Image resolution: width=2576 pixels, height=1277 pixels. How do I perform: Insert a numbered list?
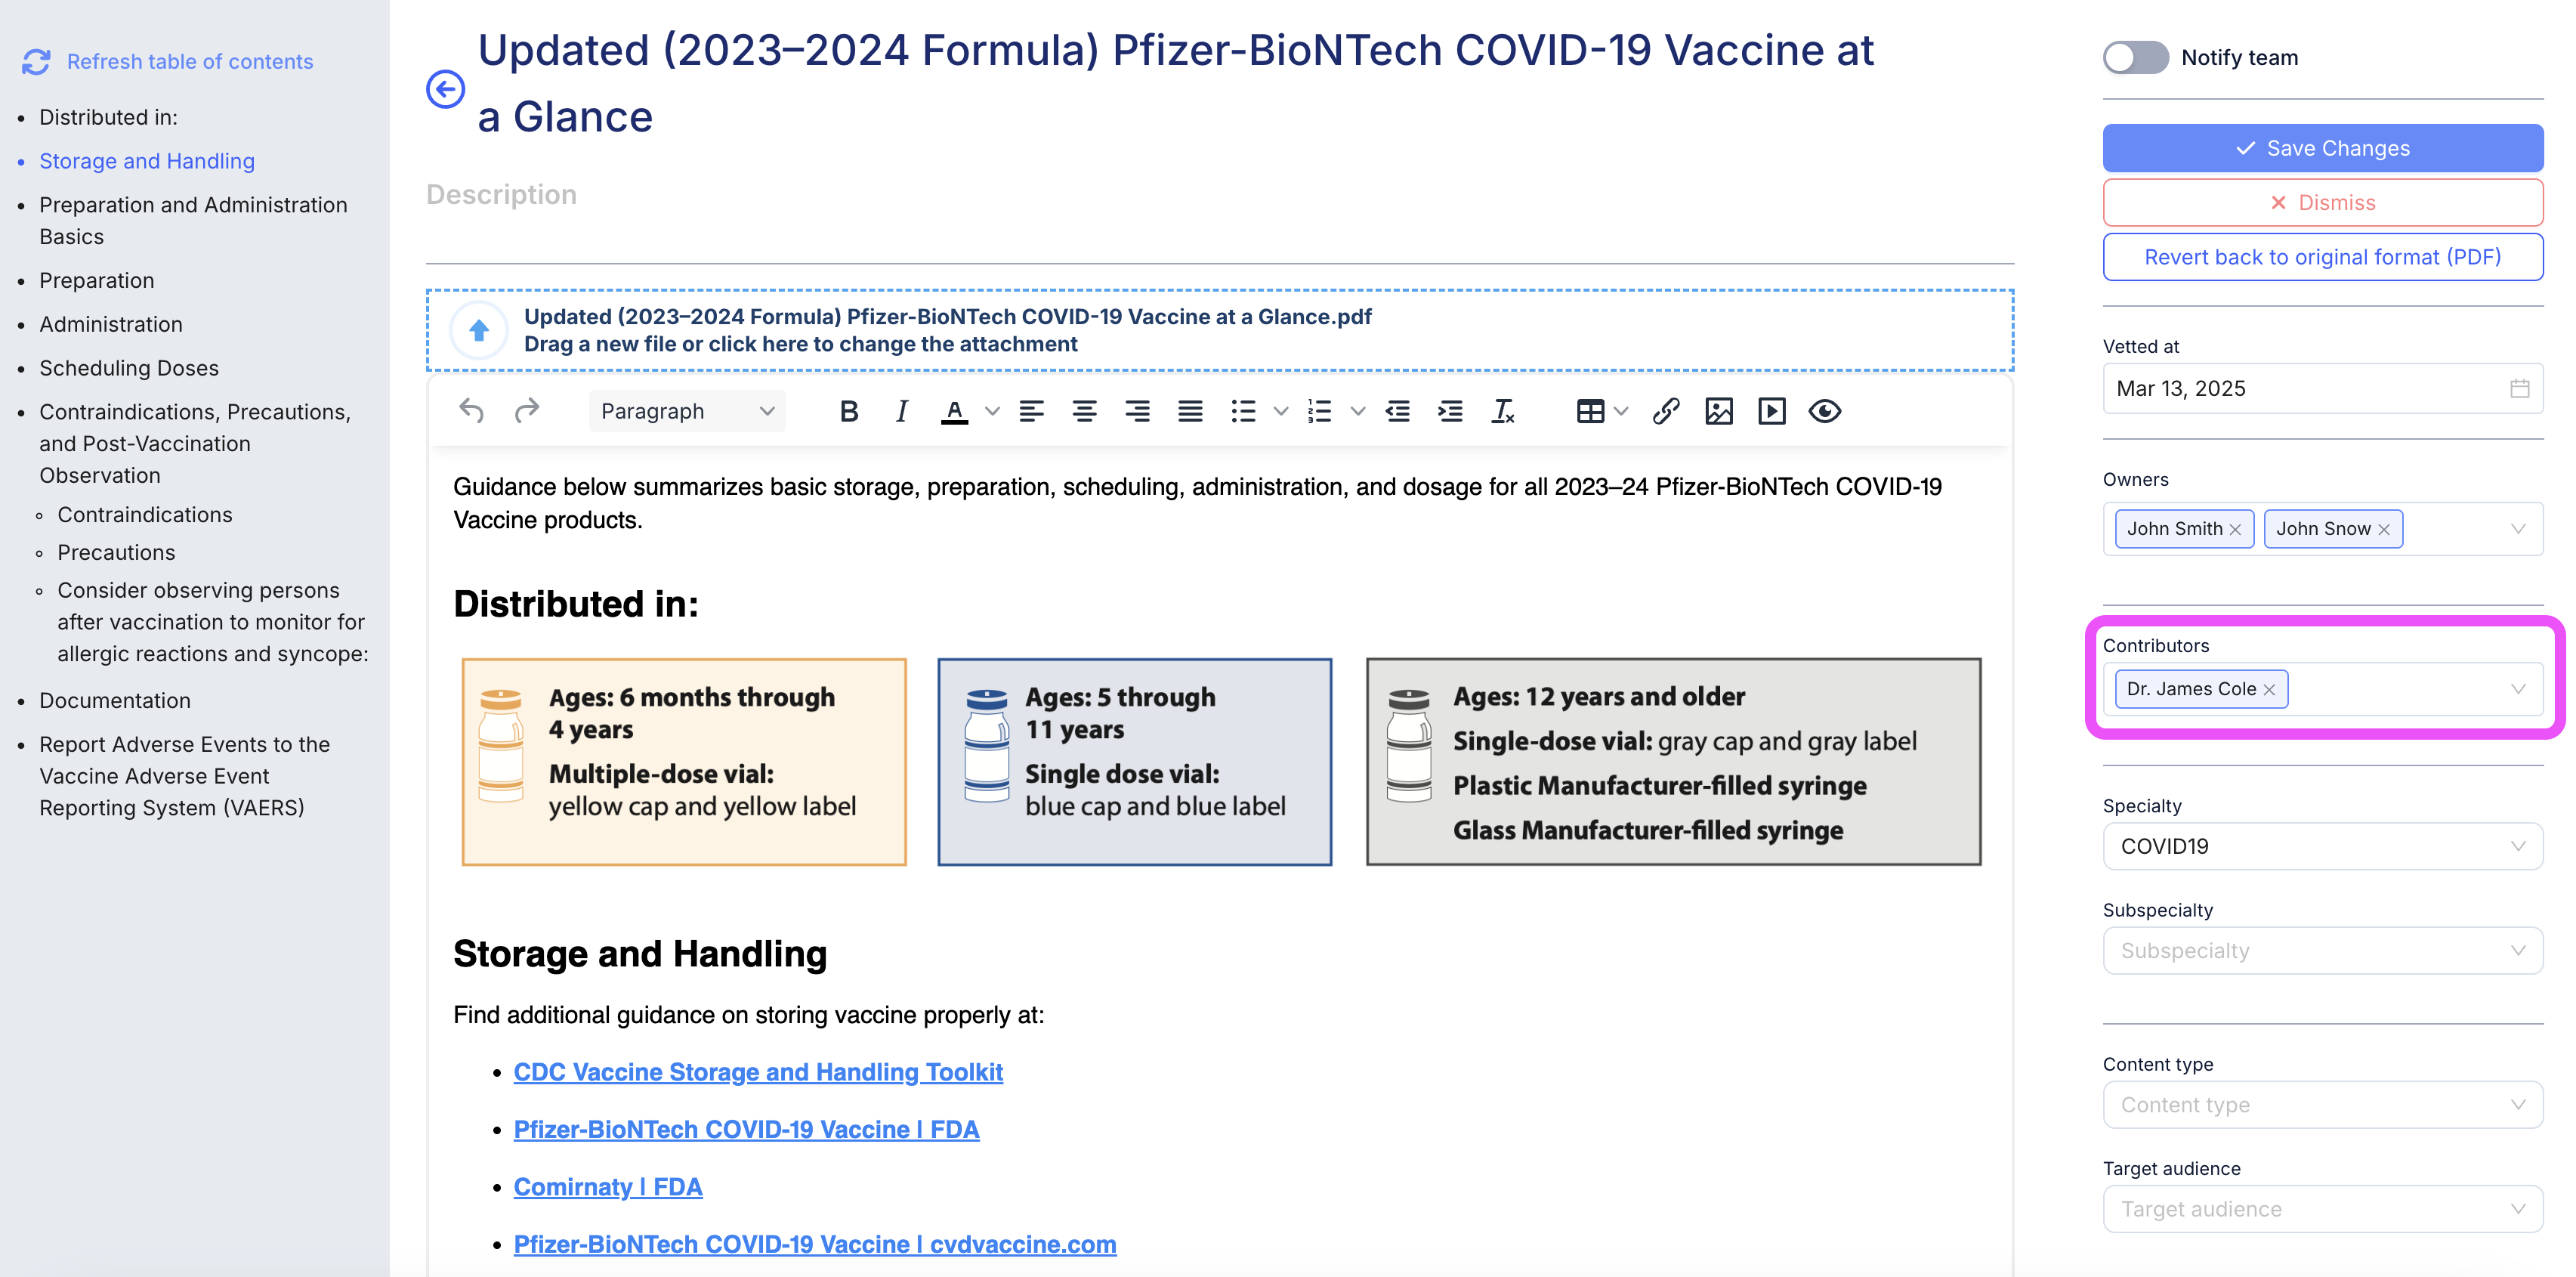1320,411
